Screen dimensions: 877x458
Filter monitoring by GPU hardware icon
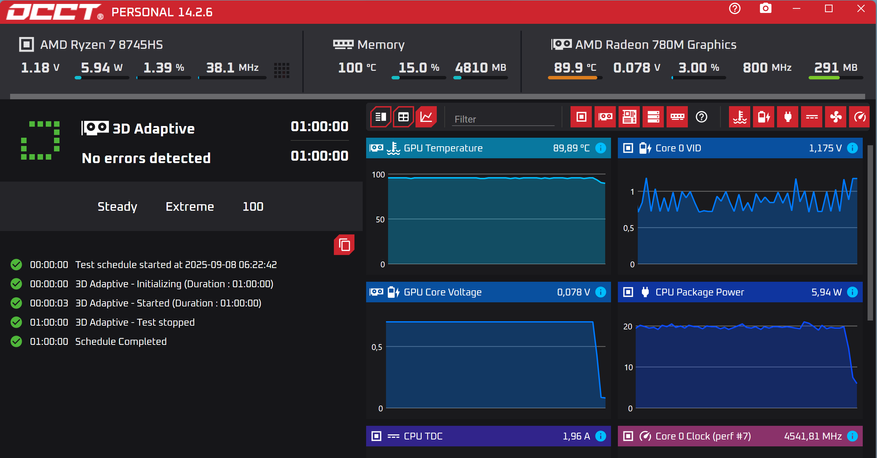(x=605, y=117)
